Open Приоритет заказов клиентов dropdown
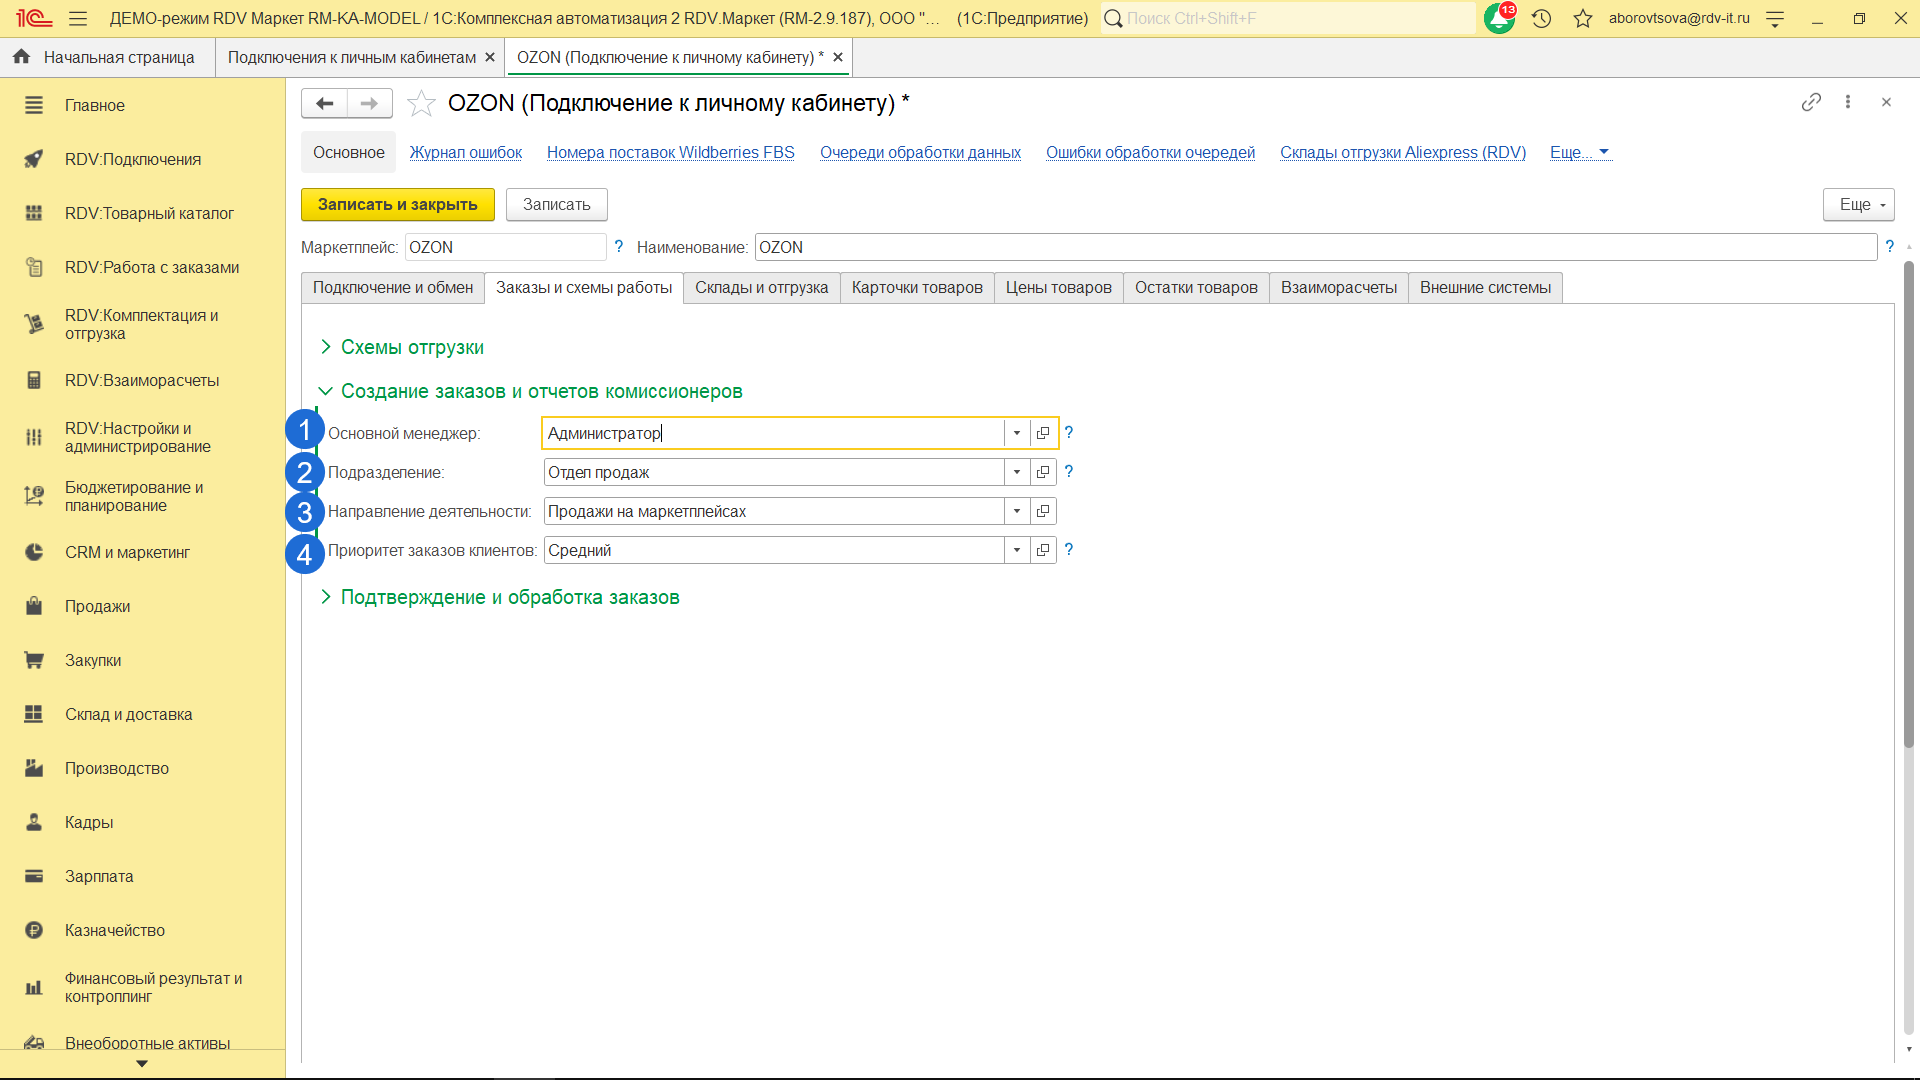The width and height of the screenshot is (1920, 1080). coord(1017,550)
